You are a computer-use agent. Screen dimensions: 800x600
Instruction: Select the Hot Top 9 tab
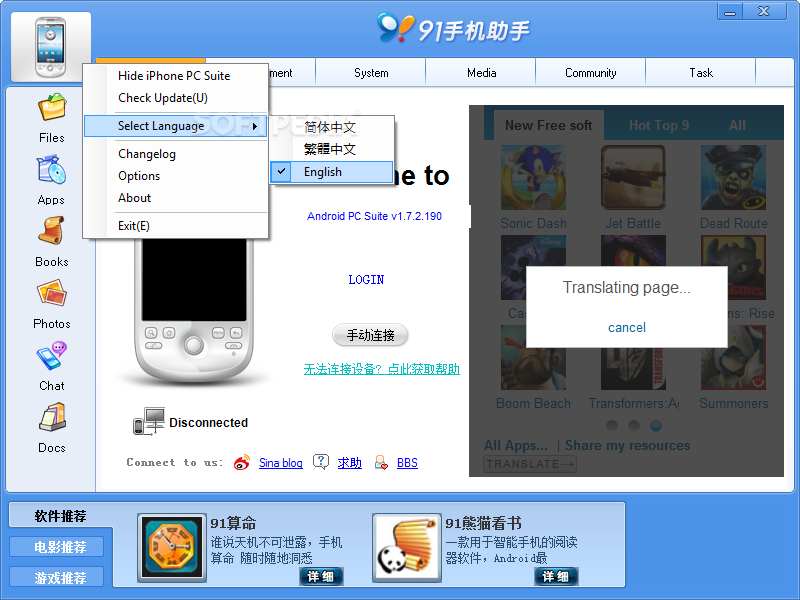pos(659,125)
